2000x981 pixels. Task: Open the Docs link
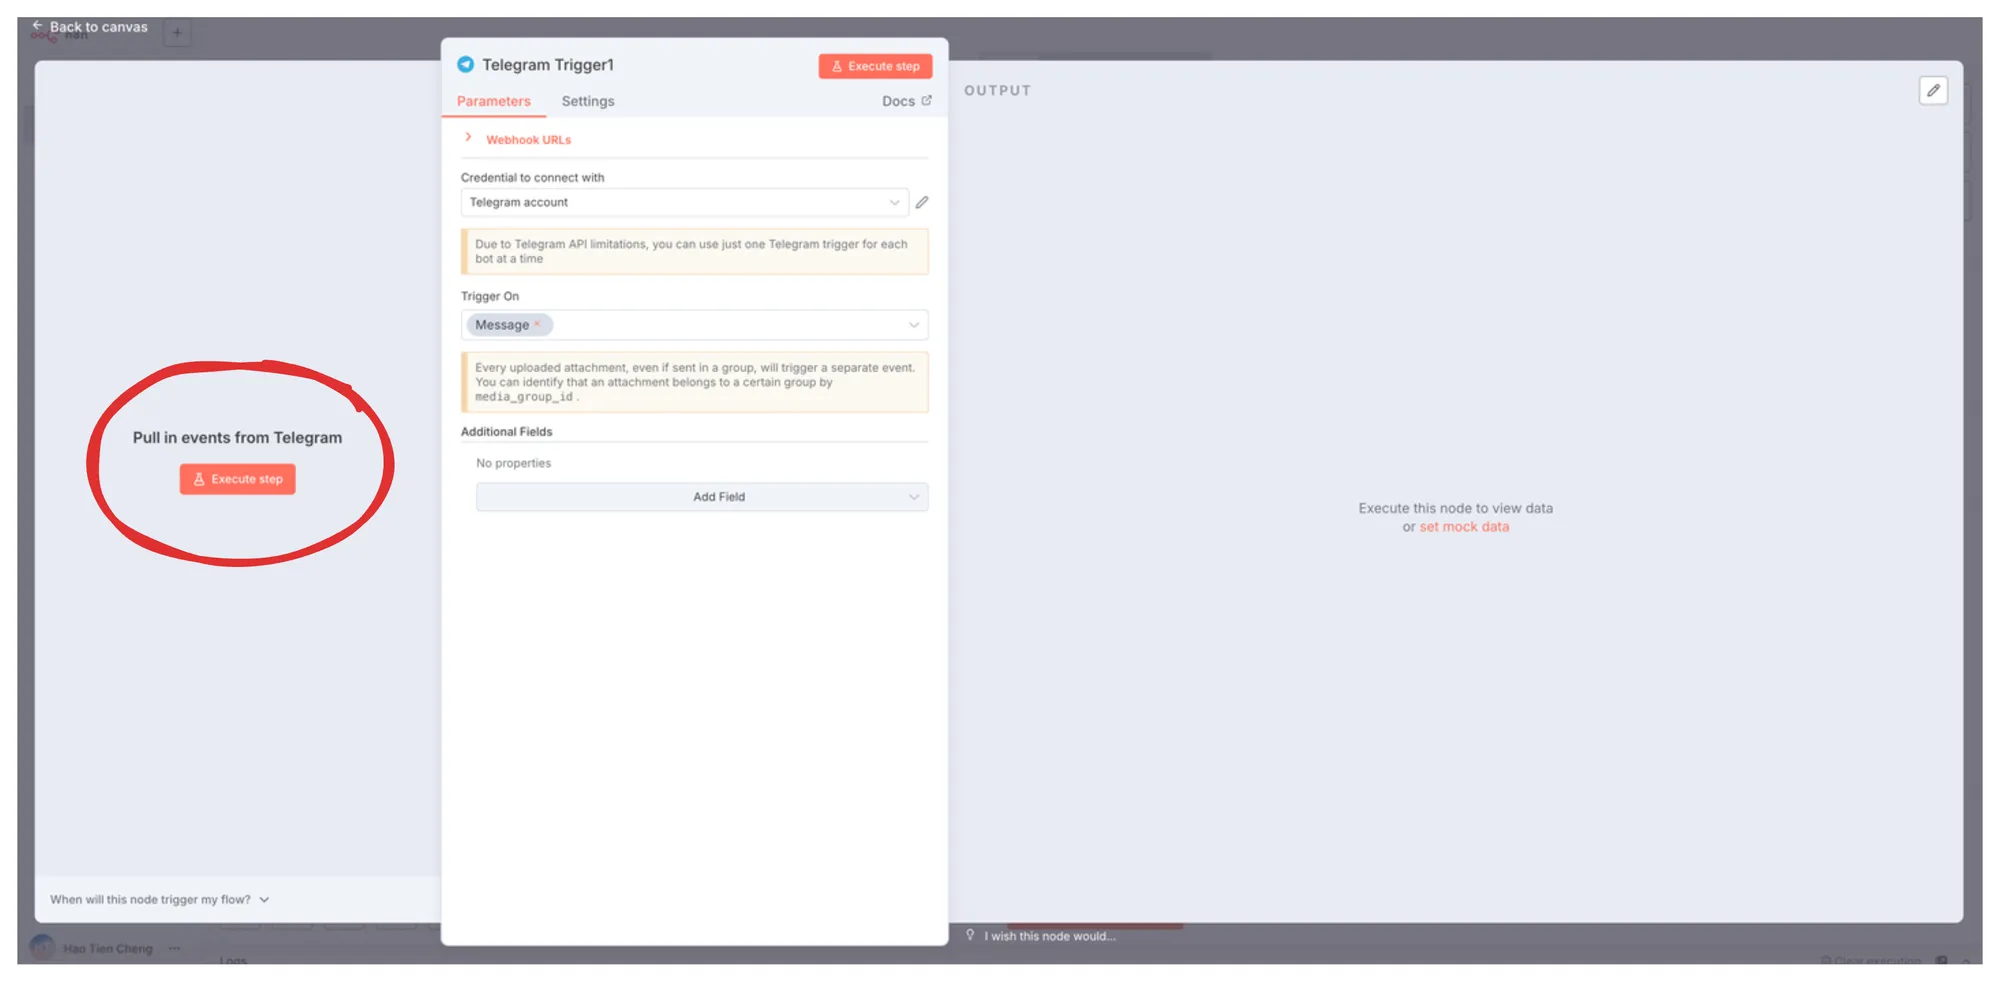pyautogui.click(x=906, y=102)
